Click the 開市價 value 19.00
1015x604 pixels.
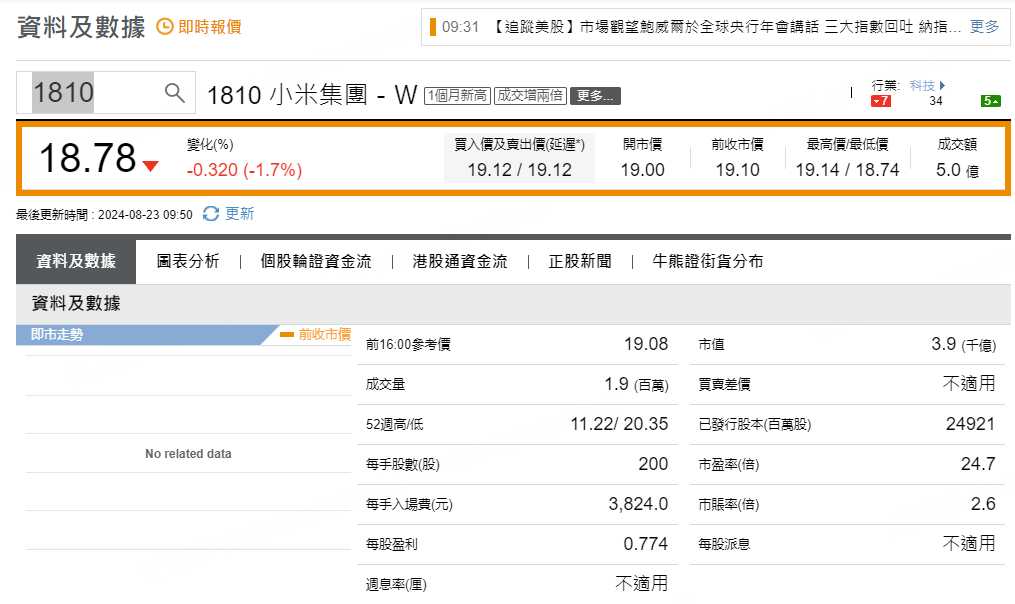(x=643, y=170)
